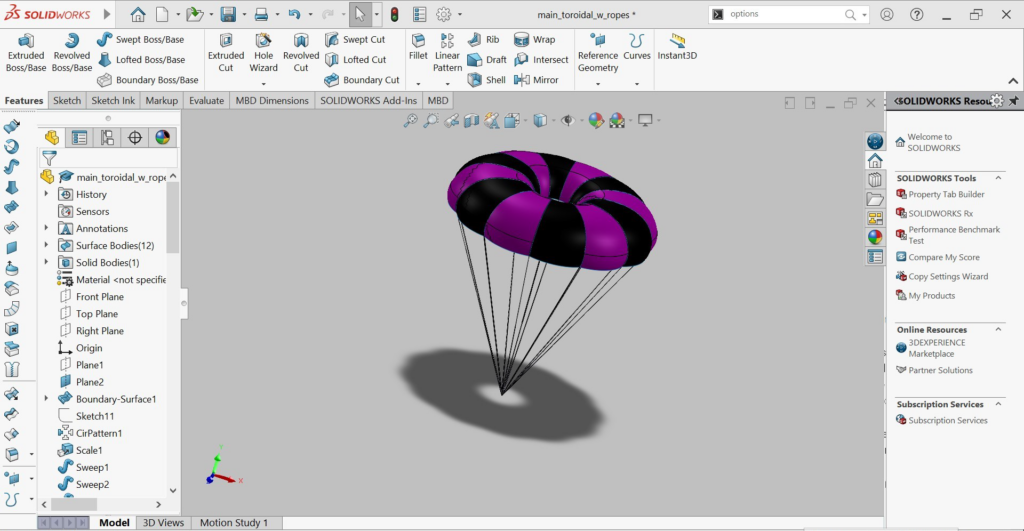The image size is (1024, 531).
Task: Collapse the Online Resources section
Action: click(999, 329)
